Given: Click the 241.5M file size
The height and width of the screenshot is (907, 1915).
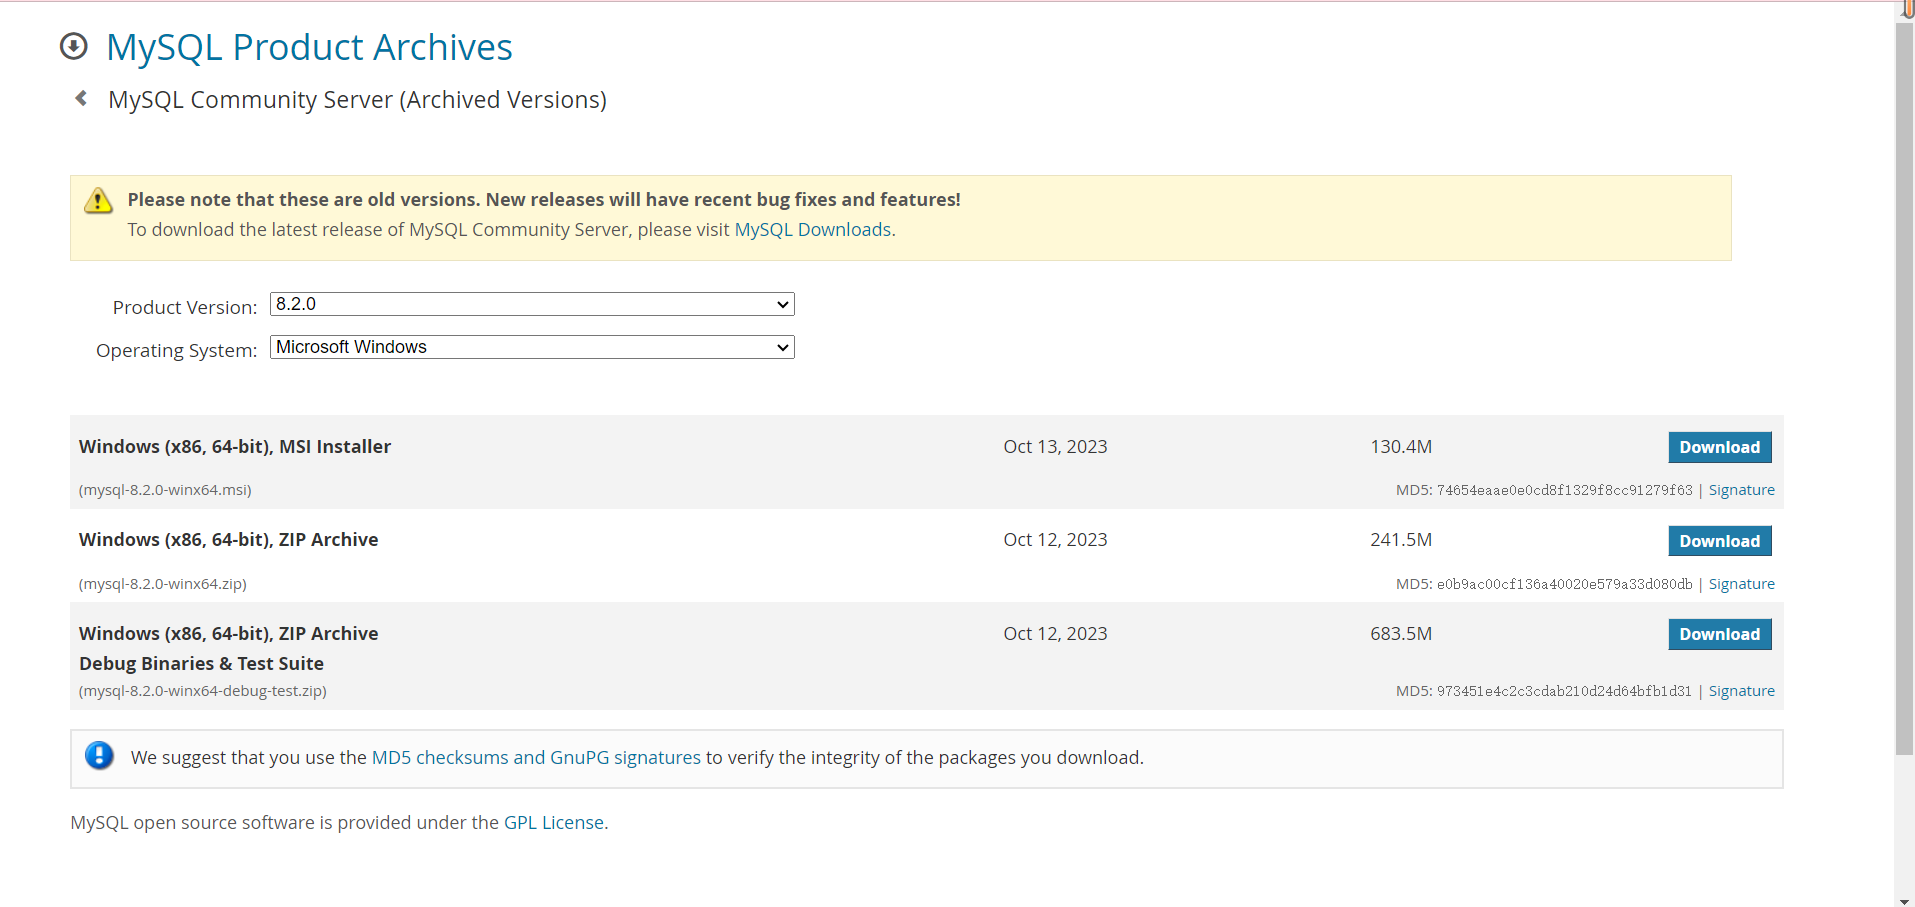Looking at the screenshot, I should coord(1401,540).
